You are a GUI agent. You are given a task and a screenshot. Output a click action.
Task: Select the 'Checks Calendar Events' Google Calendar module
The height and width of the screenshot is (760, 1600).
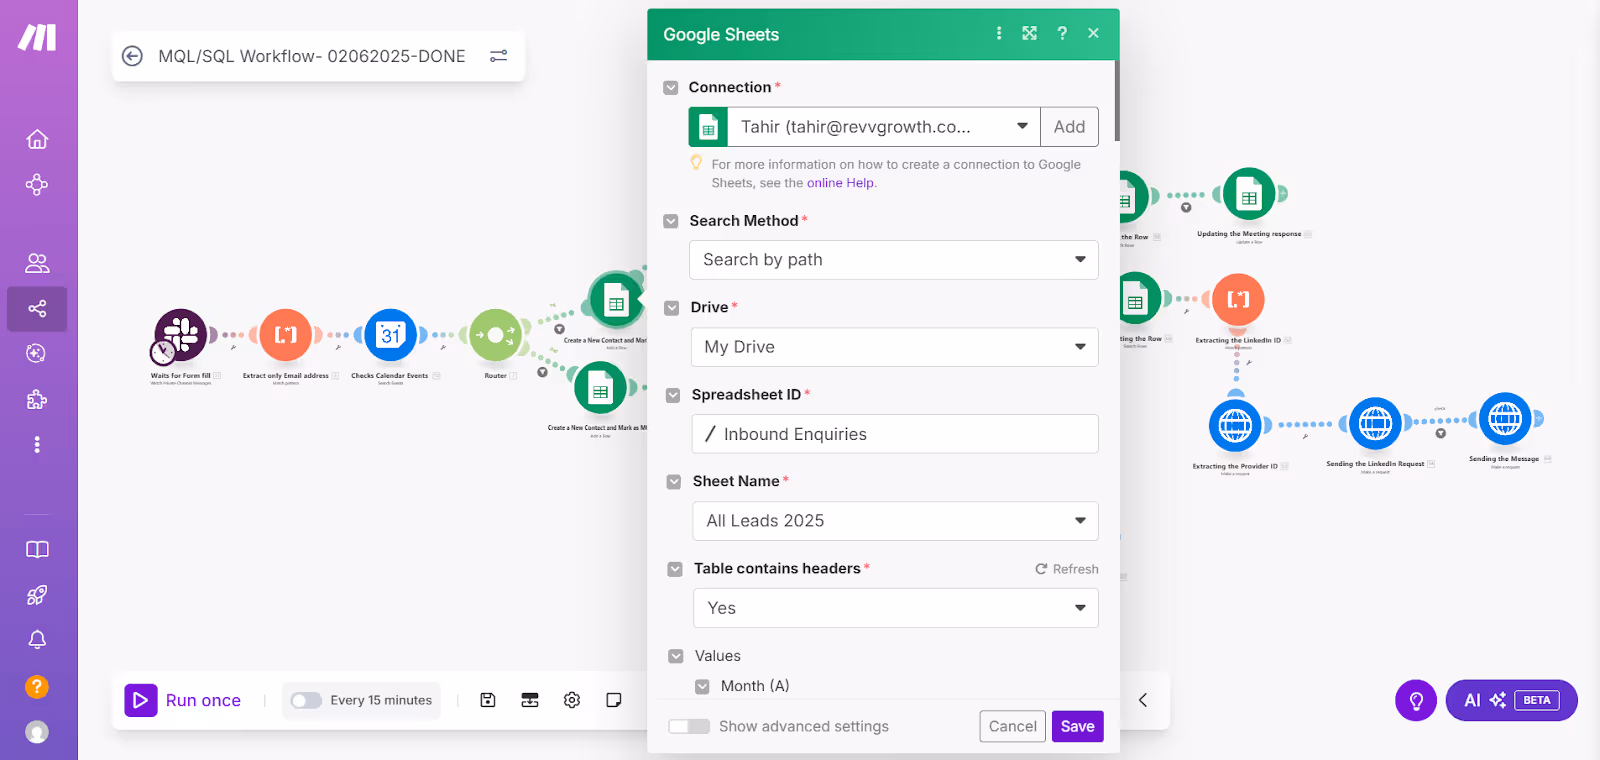click(x=390, y=335)
